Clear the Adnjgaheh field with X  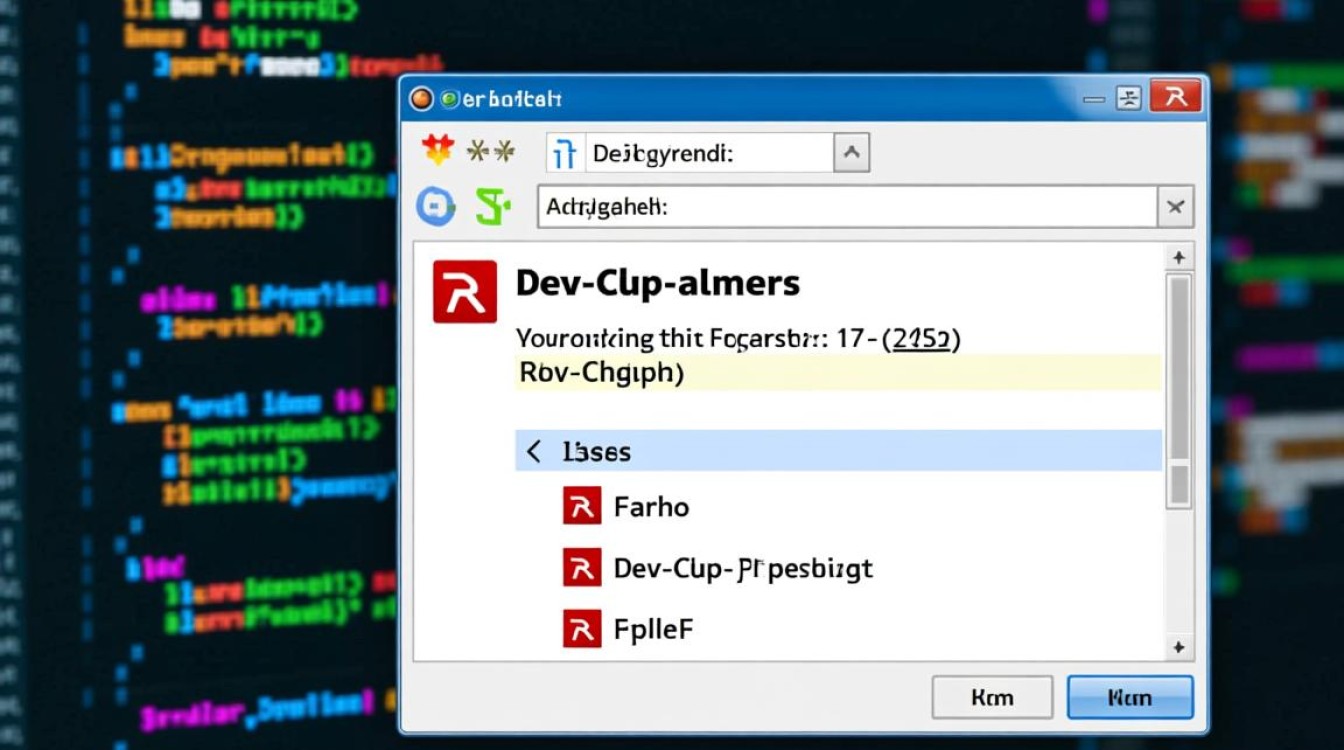(x=1175, y=208)
